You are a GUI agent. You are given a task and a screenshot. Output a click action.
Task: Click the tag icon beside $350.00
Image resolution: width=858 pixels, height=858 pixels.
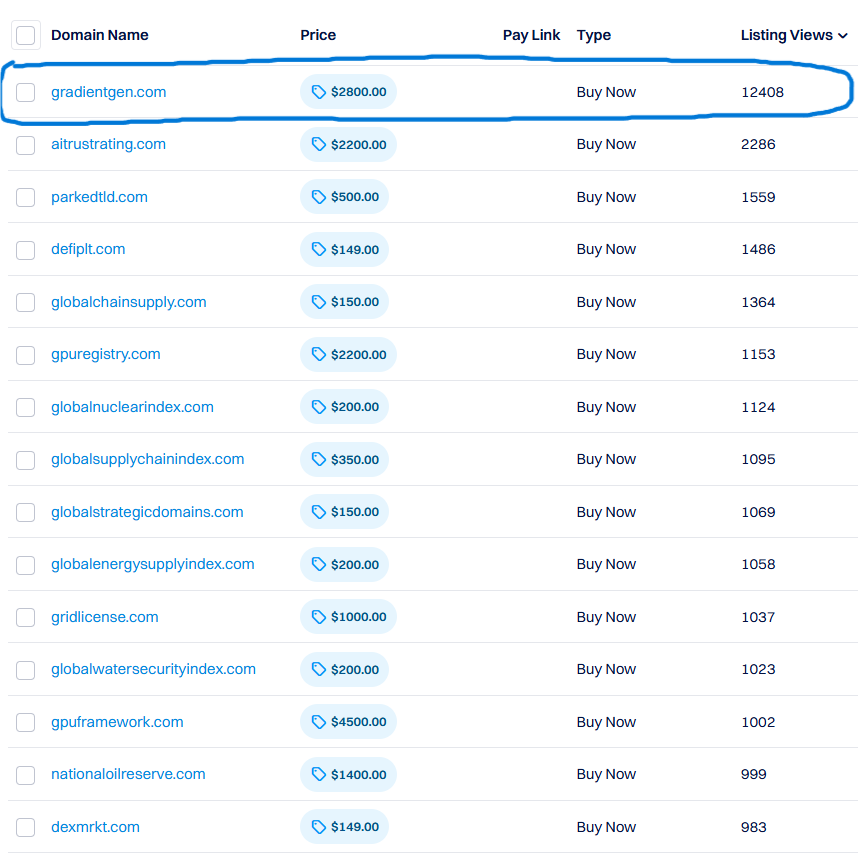[318, 460]
